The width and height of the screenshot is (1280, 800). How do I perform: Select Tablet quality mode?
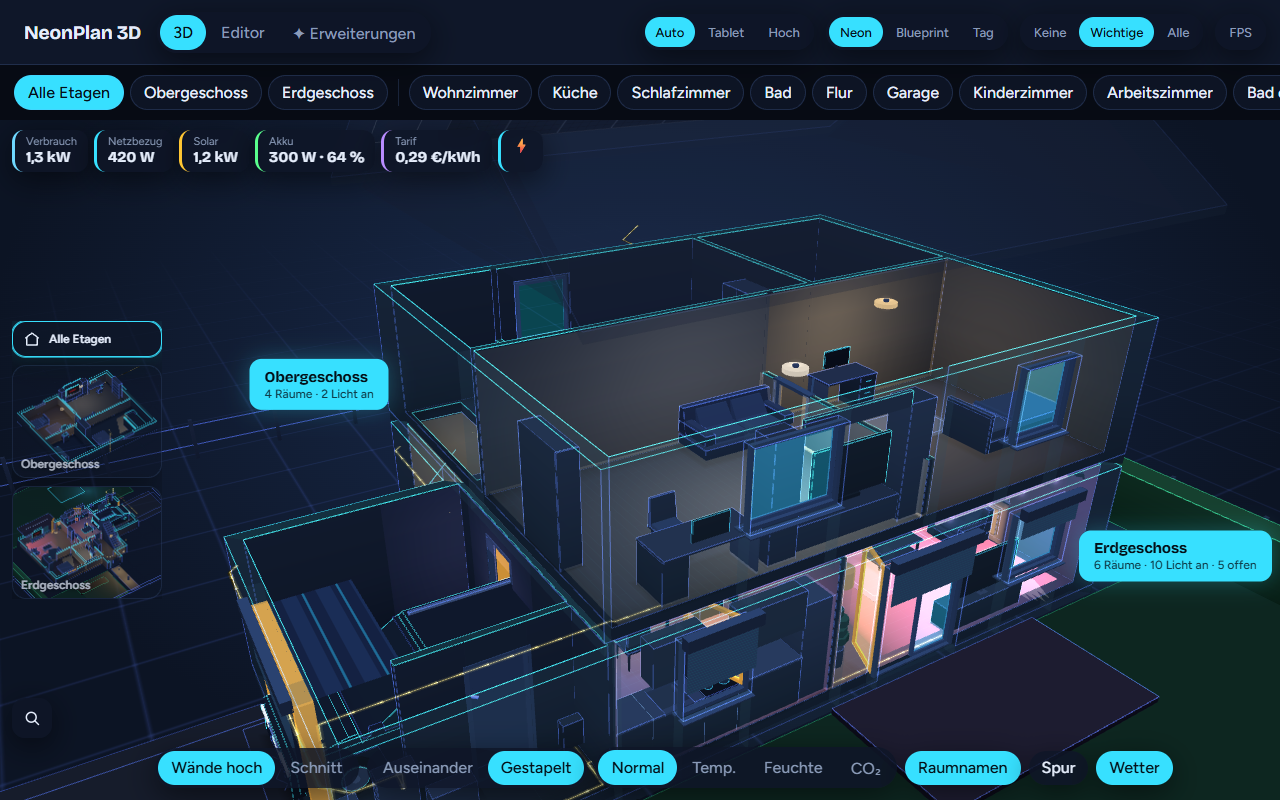[726, 33]
